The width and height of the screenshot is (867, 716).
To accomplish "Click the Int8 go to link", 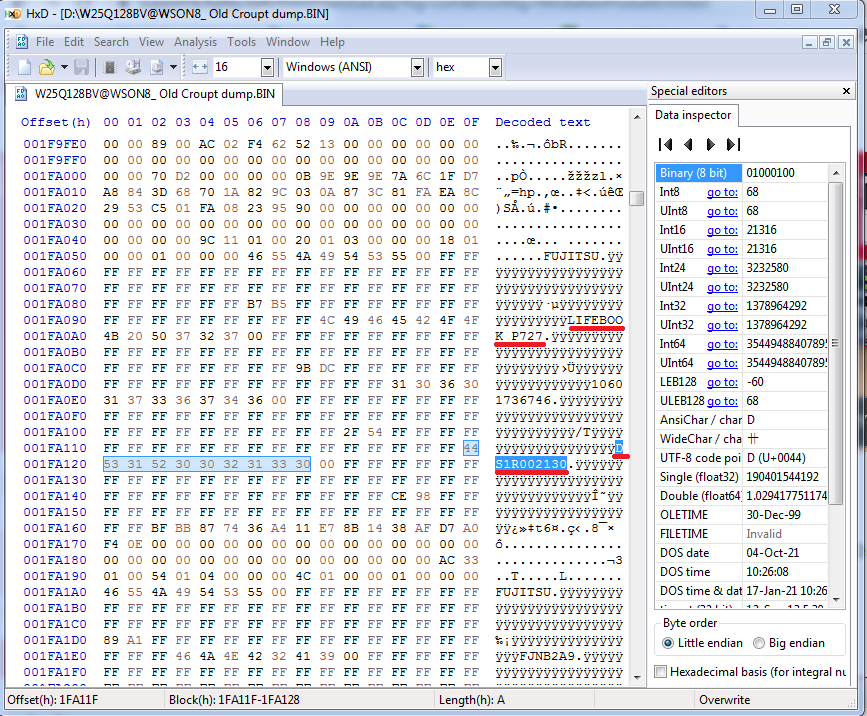I will coord(722,192).
